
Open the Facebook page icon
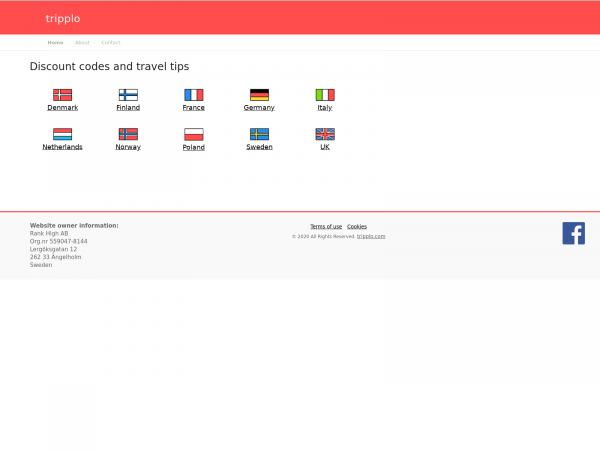pos(573,233)
